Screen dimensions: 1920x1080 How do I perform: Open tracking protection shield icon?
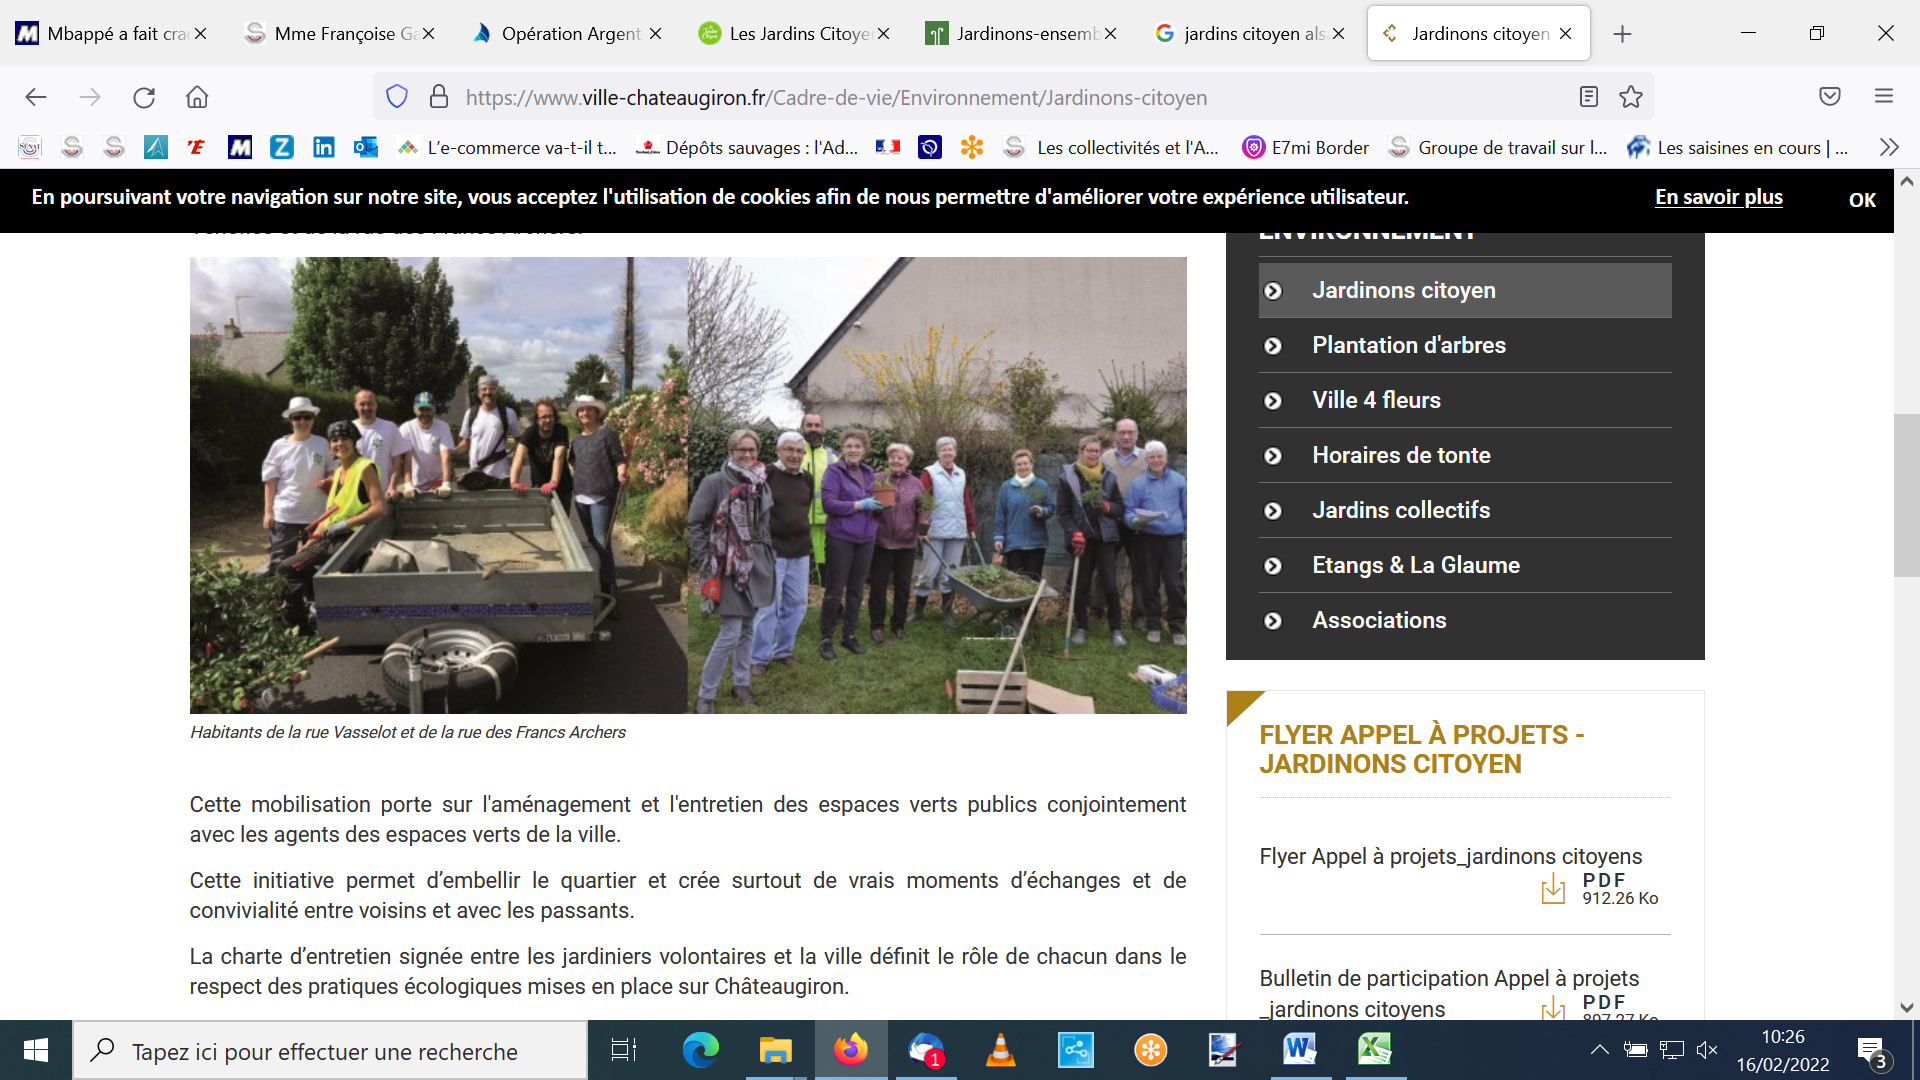[x=397, y=97]
